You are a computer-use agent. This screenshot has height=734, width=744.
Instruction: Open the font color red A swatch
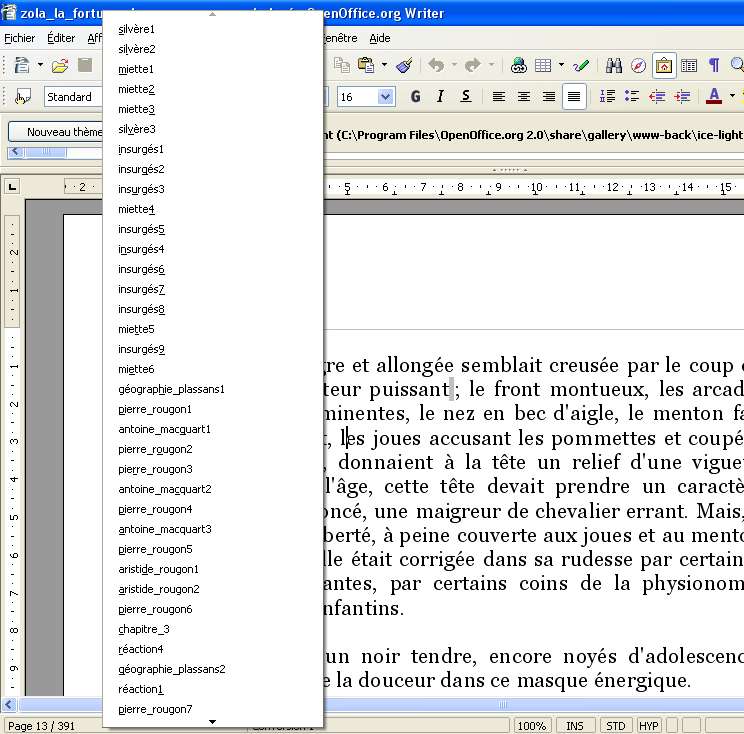[x=713, y=97]
